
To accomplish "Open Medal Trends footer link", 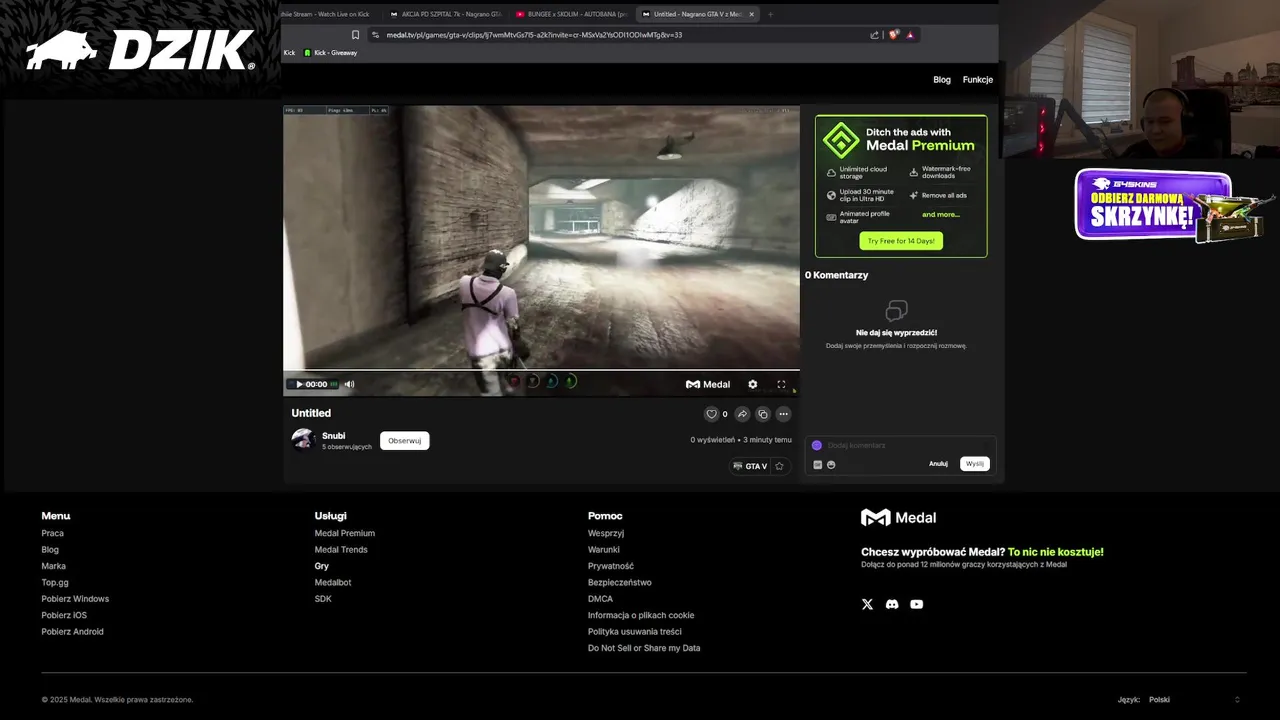I will point(341,550).
